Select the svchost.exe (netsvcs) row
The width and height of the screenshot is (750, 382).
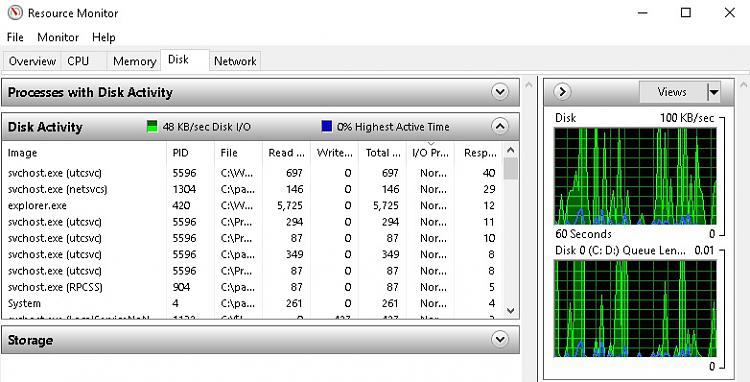tap(252, 189)
